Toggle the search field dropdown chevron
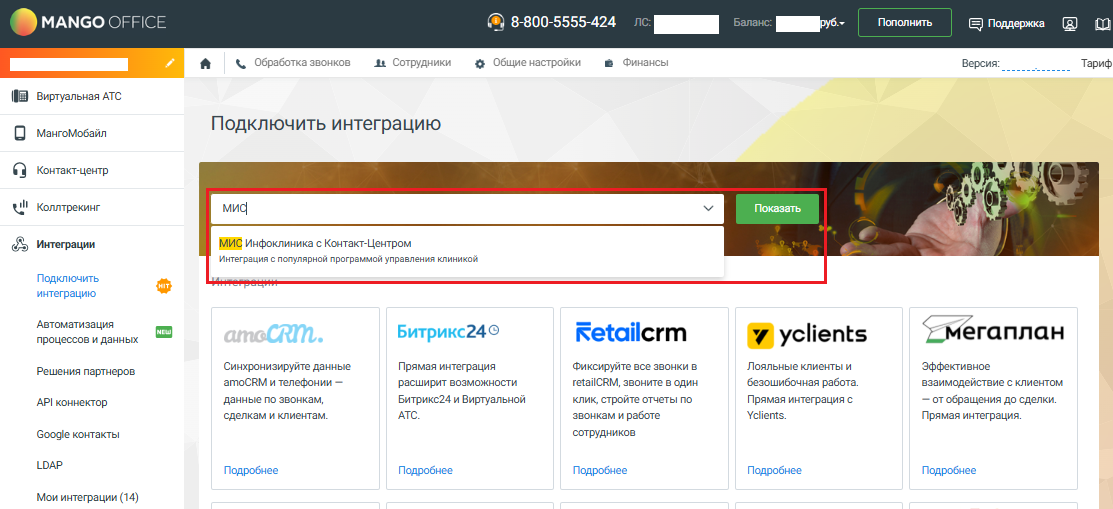 tap(708, 209)
